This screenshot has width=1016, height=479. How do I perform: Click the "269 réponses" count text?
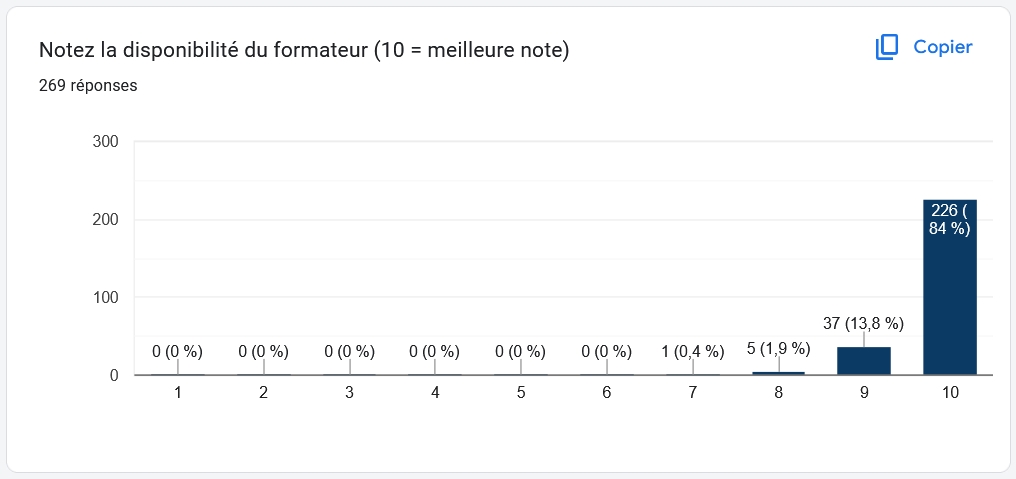(88, 85)
